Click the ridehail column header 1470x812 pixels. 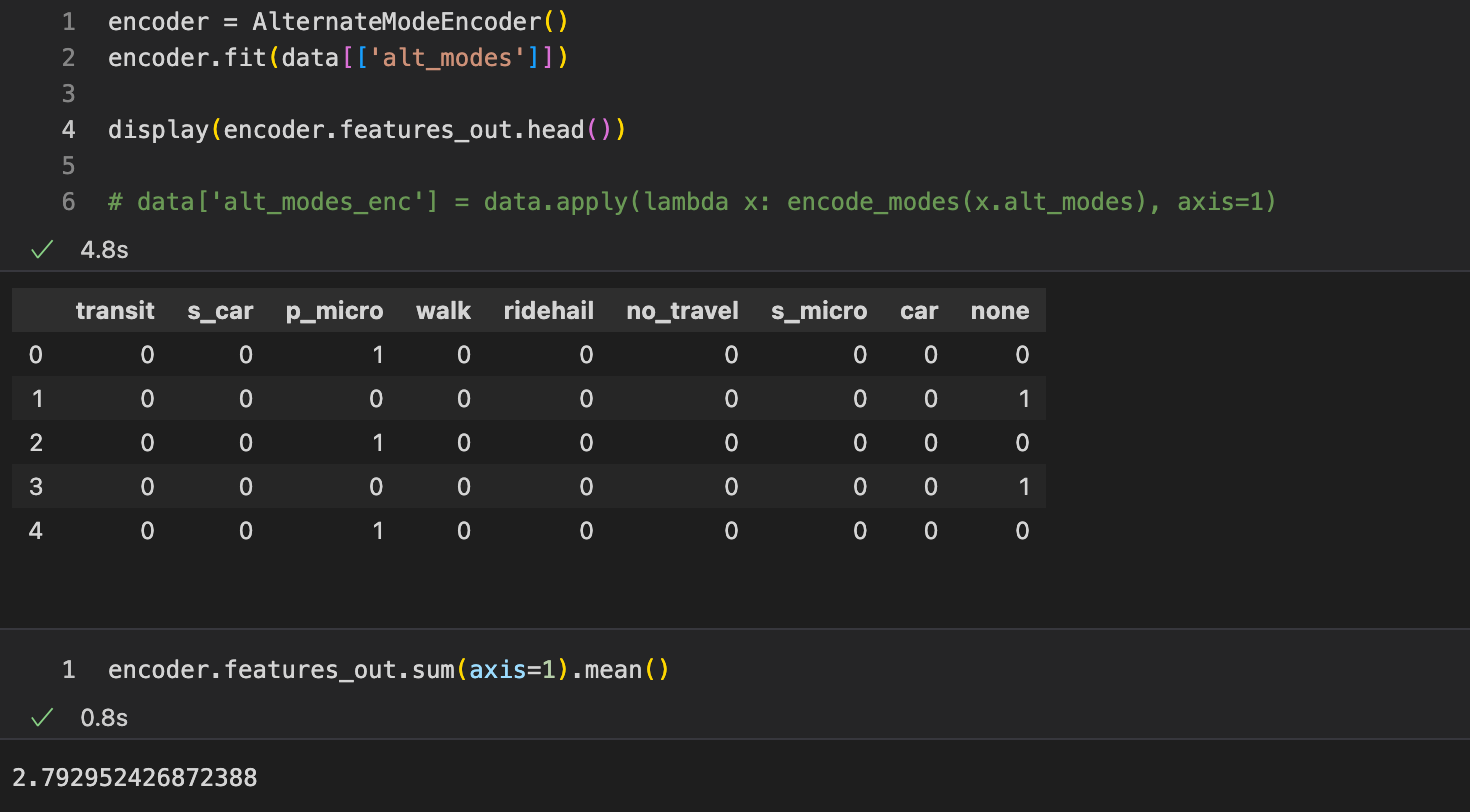[x=548, y=310]
